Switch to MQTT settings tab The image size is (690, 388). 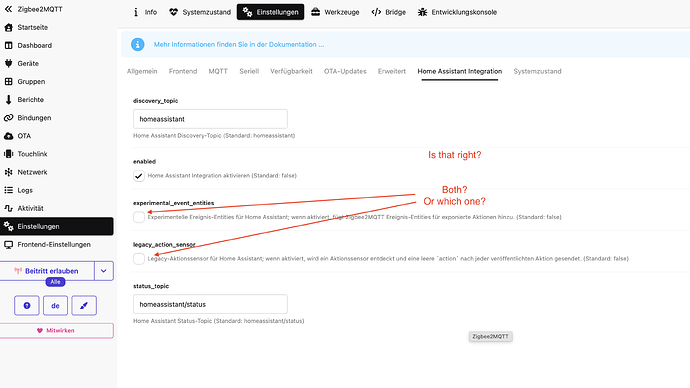tap(218, 71)
